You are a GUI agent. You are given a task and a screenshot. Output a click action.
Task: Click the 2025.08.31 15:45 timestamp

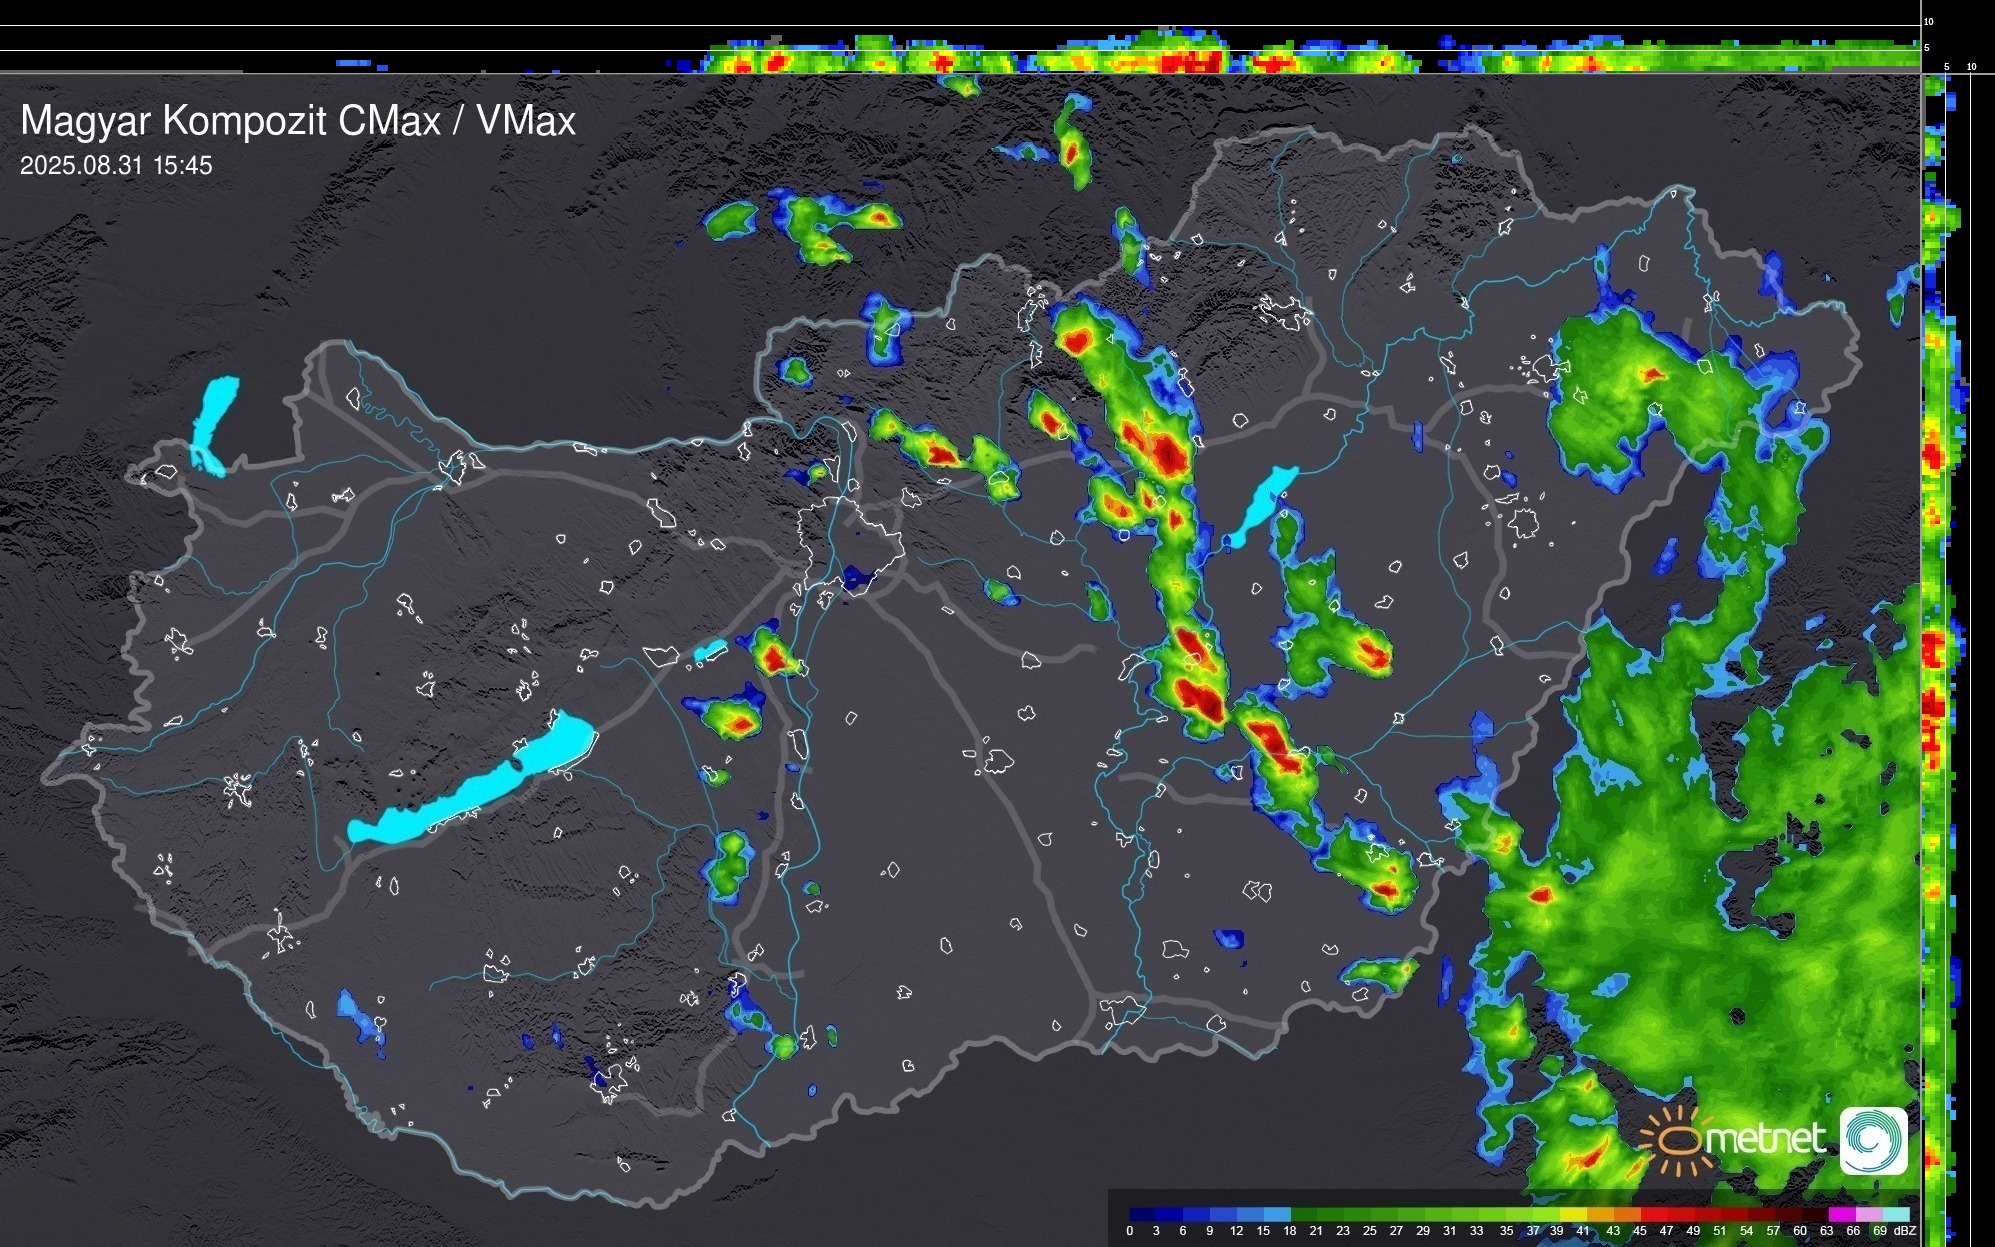[x=116, y=166]
